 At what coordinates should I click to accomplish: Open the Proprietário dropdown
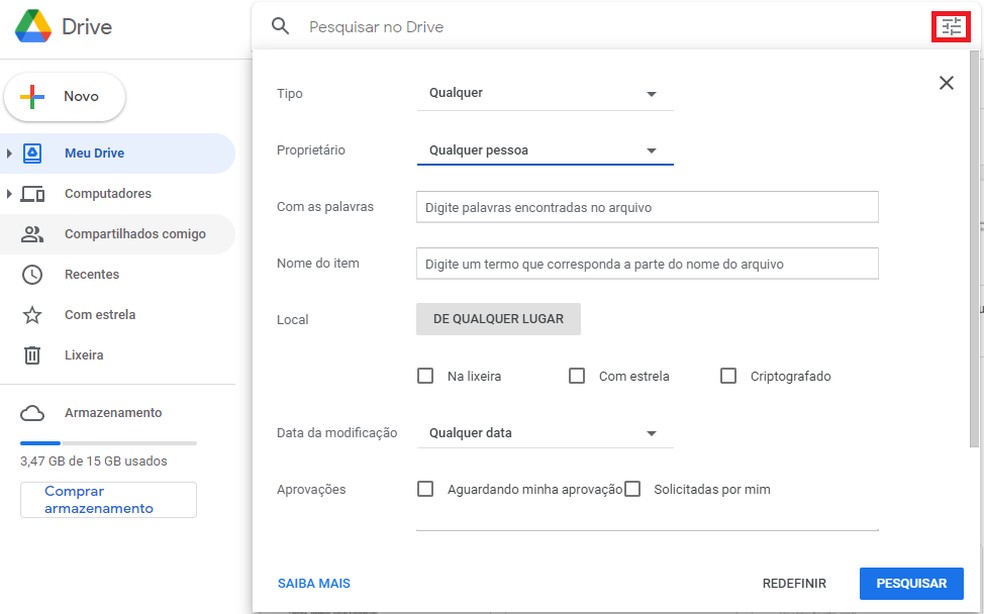545,151
